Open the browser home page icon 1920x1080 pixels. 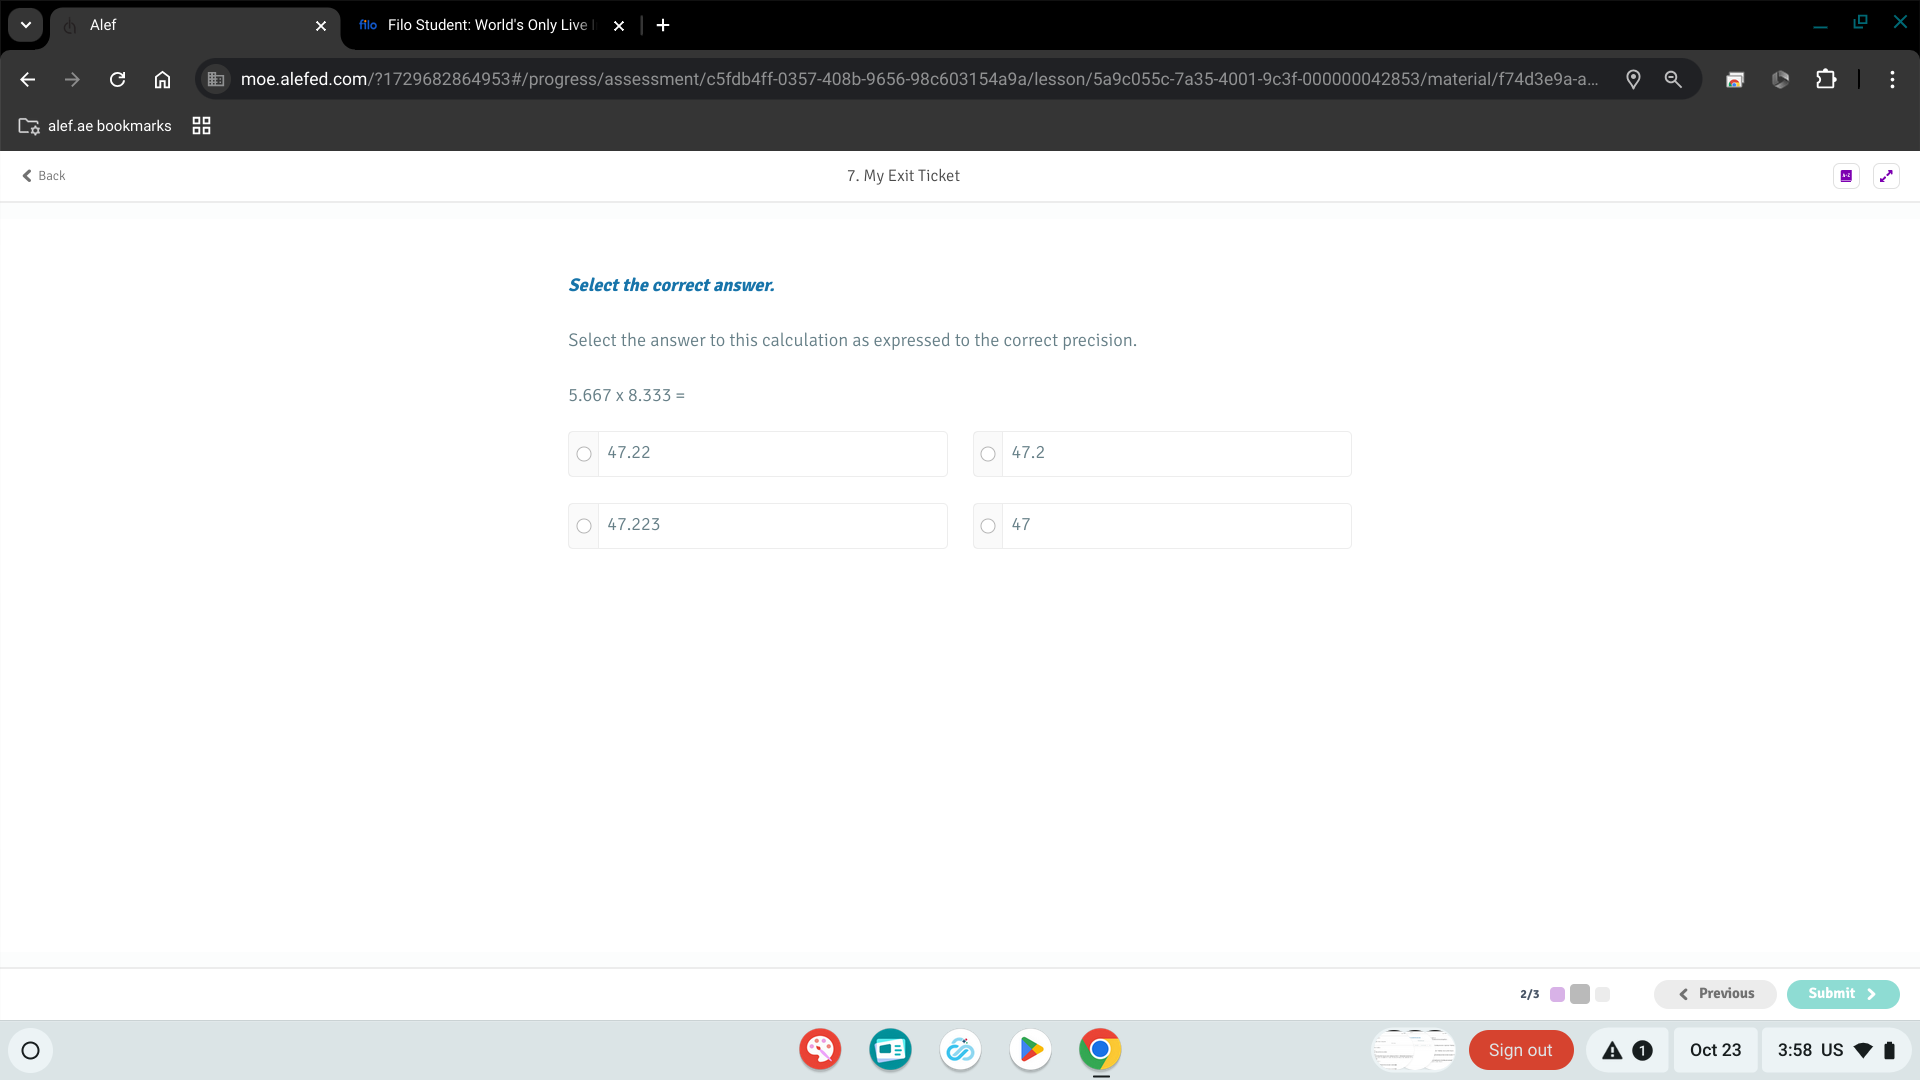click(162, 79)
